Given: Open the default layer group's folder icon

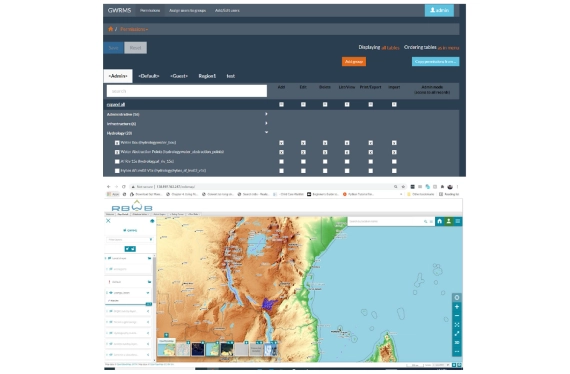Looking at the screenshot, I should (149, 282).
